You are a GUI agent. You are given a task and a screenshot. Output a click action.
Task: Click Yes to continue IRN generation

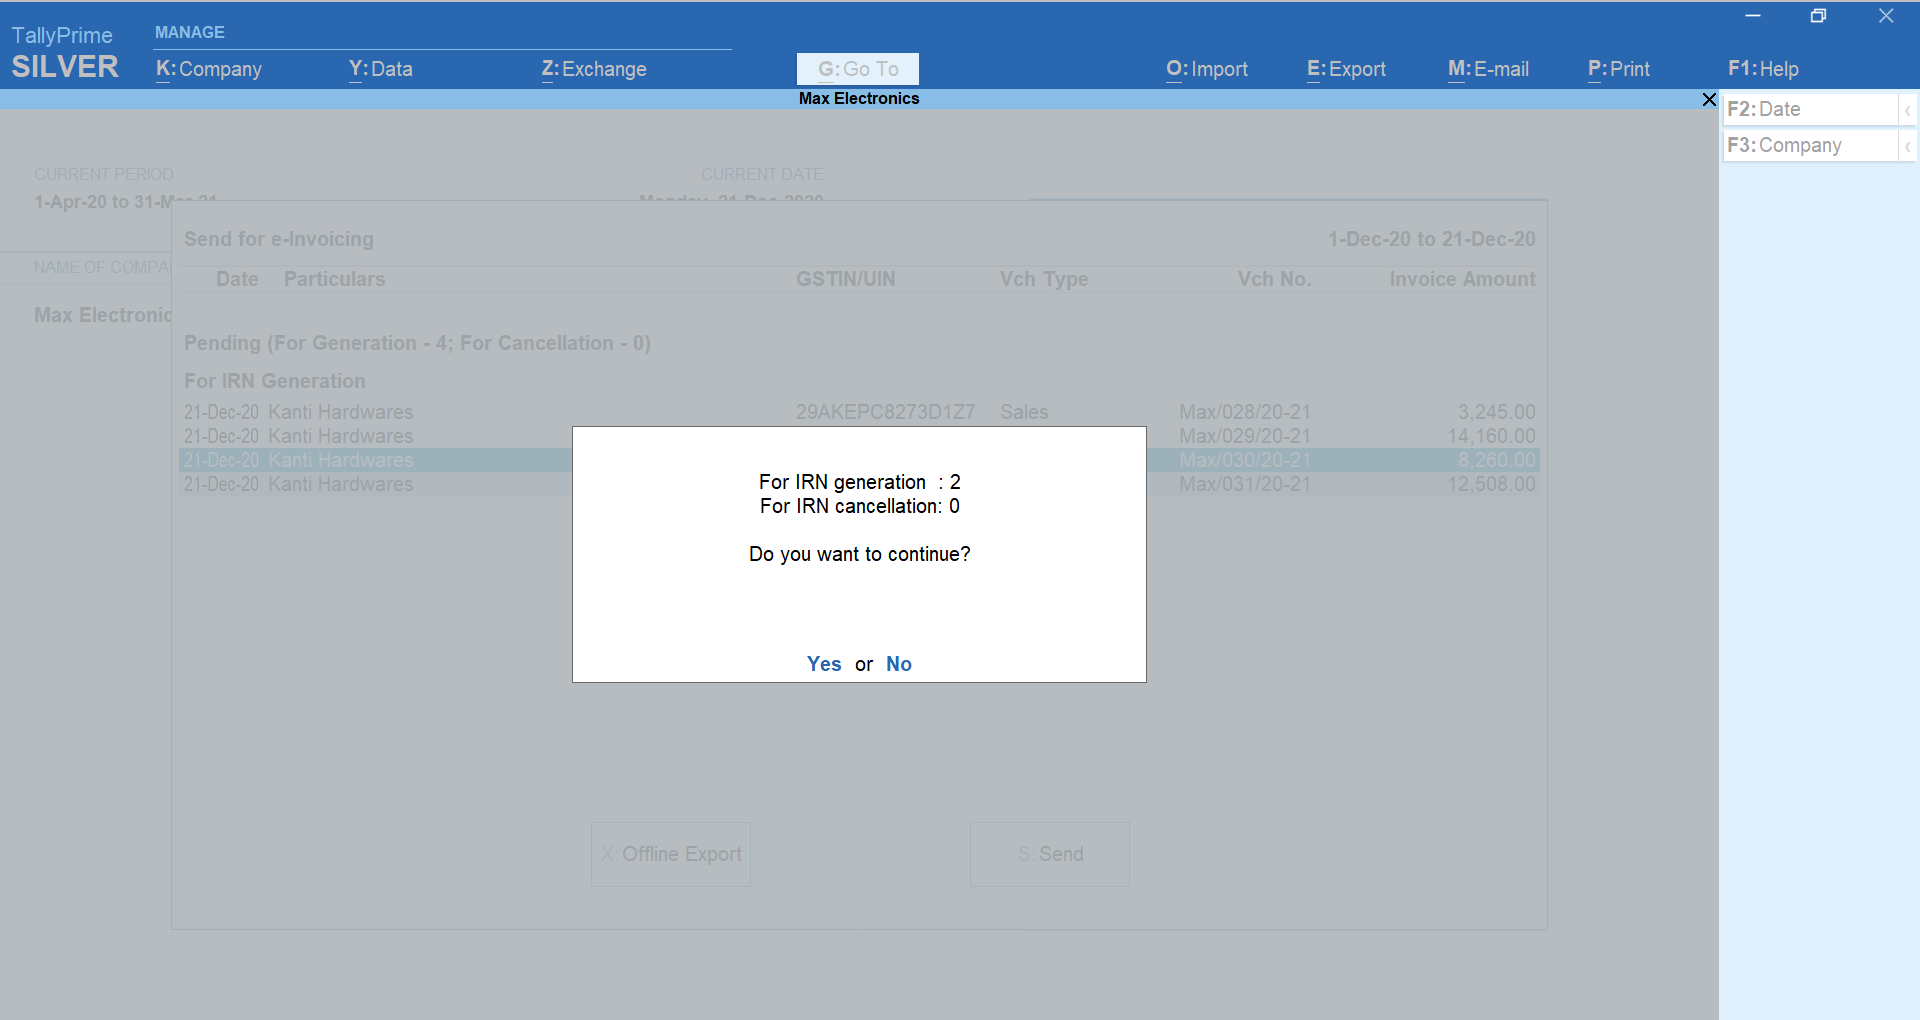coord(824,664)
